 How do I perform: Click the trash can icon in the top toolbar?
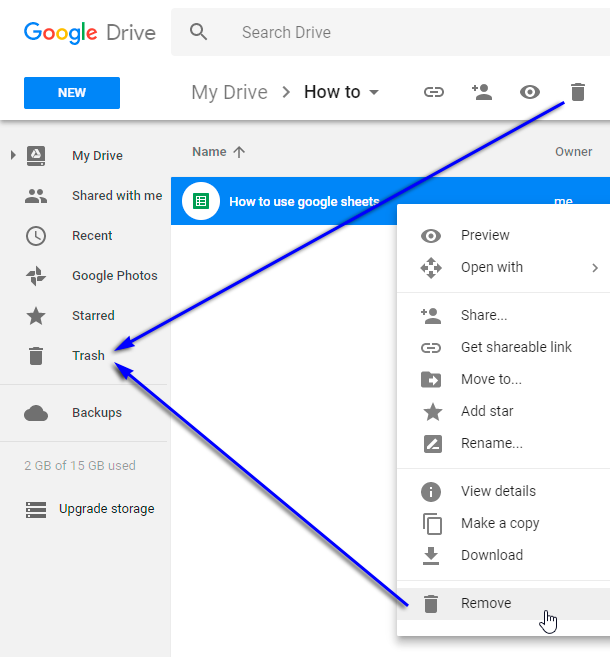577,93
